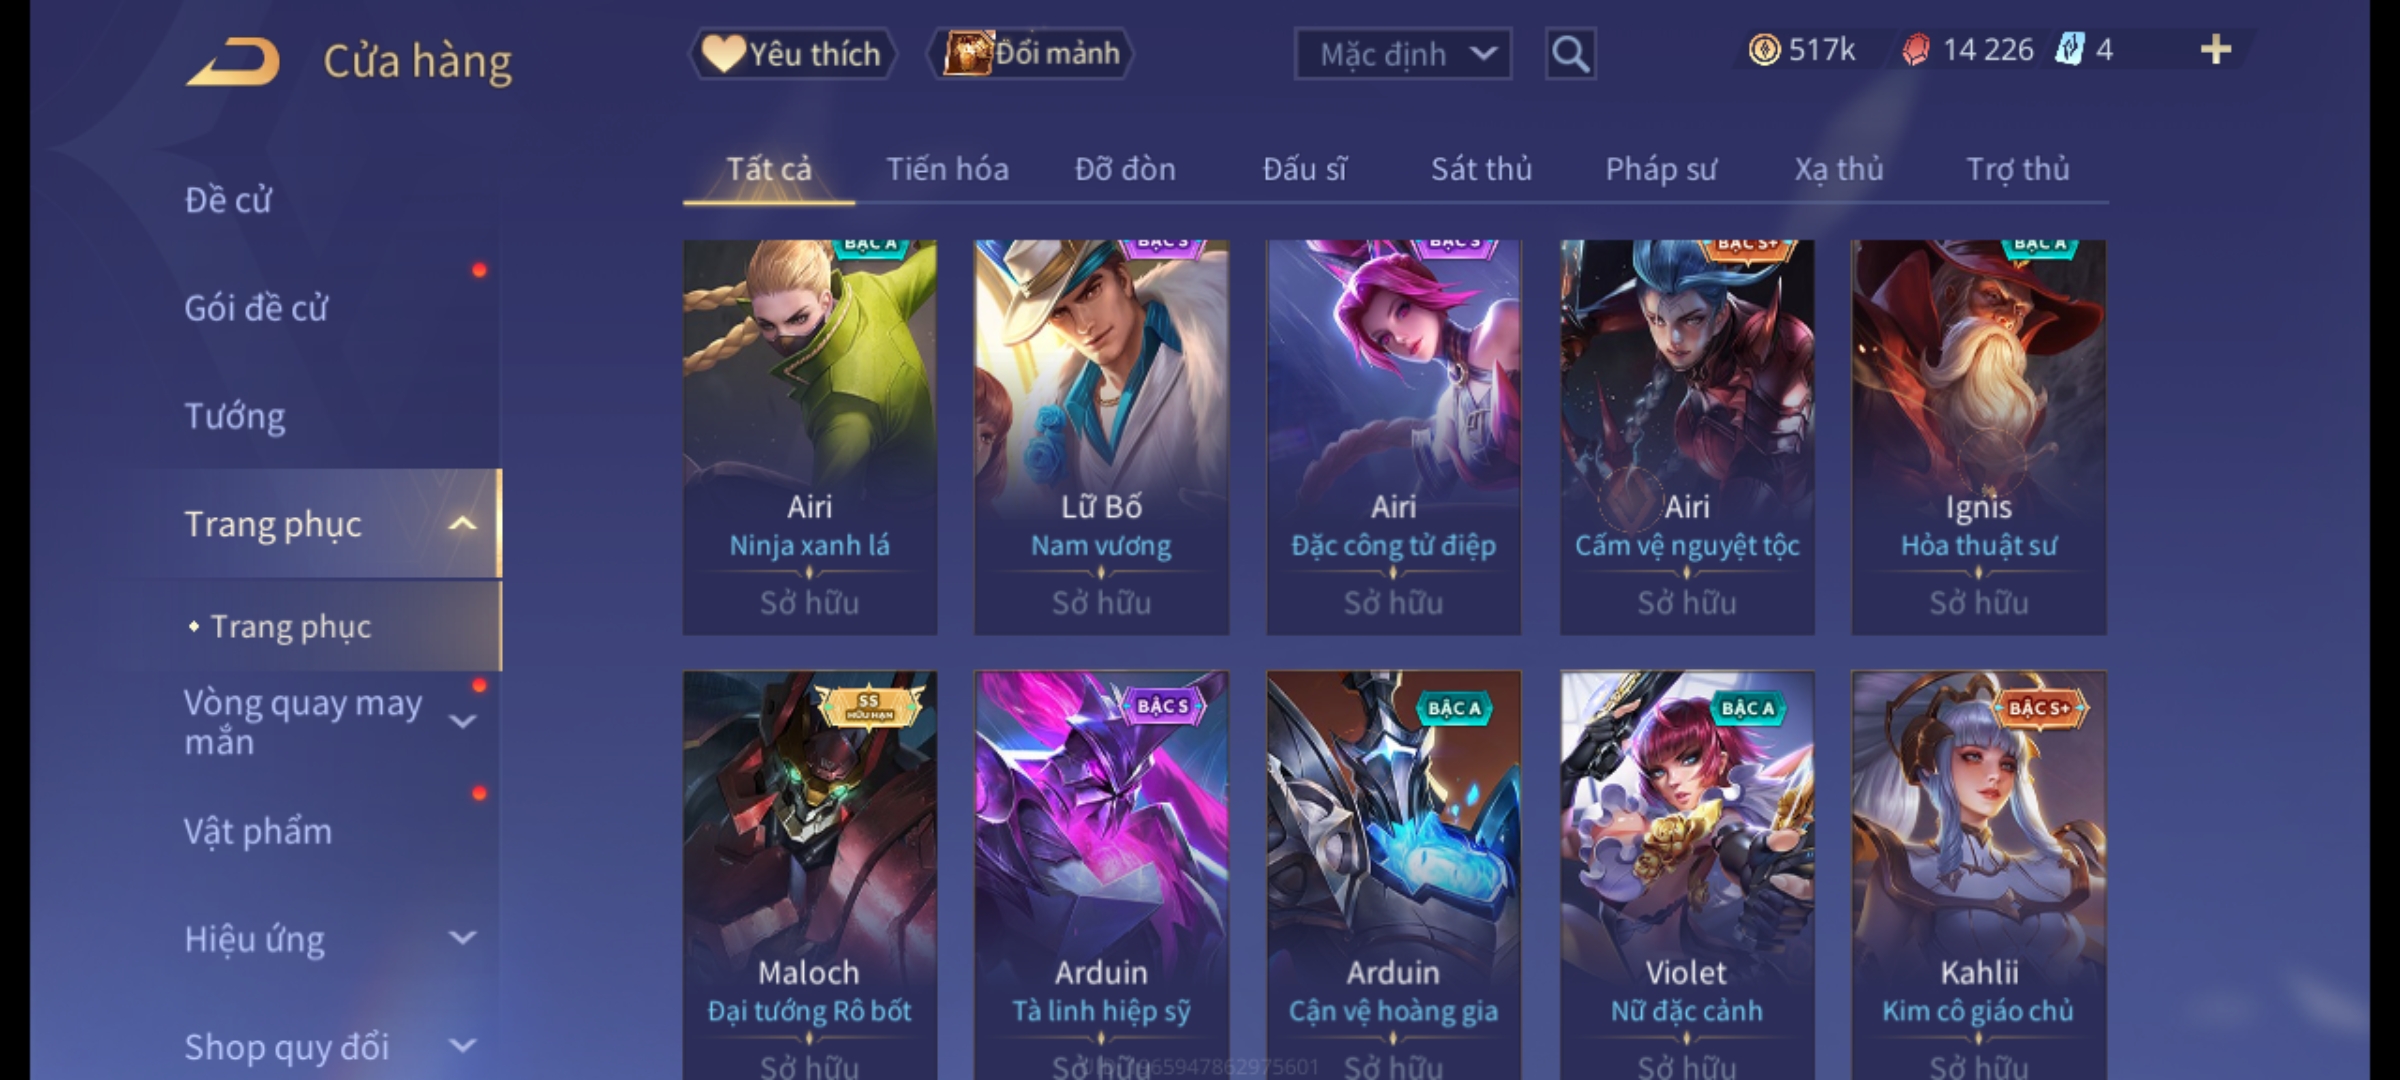Screen dimensions: 2400x1080
Task: Tap the red ruby 14 226 icon
Action: click(x=1916, y=49)
